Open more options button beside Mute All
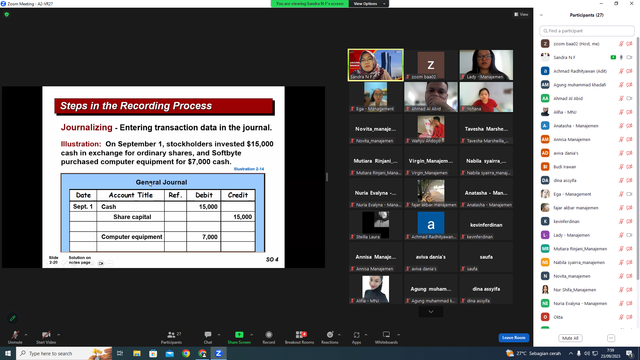Image resolution: width=640 pixels, height=360 pixels. coord(611,338)
